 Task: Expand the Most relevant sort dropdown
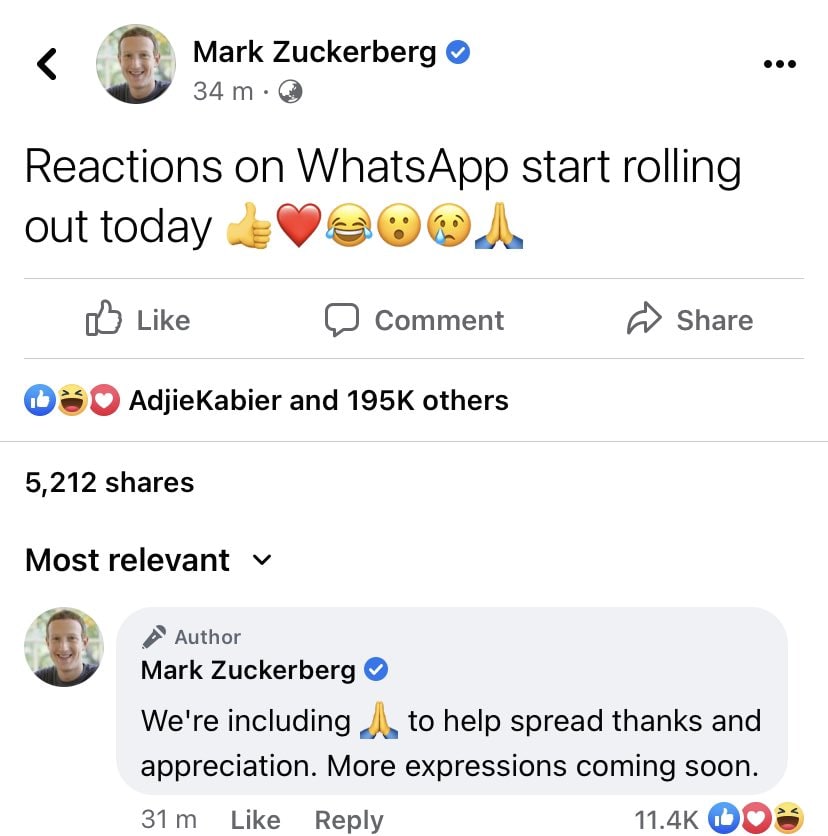(x=148, y=560)
